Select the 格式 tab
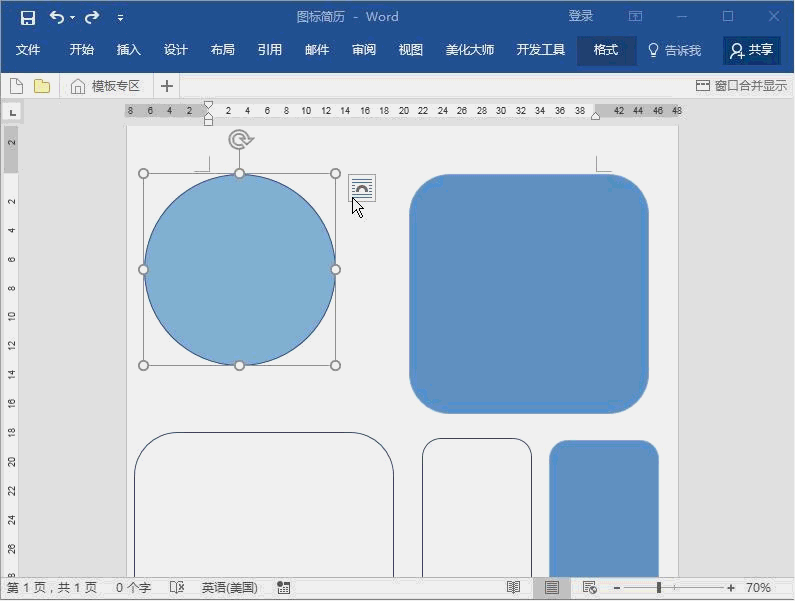795x601 pixels. tap(606, 50)
